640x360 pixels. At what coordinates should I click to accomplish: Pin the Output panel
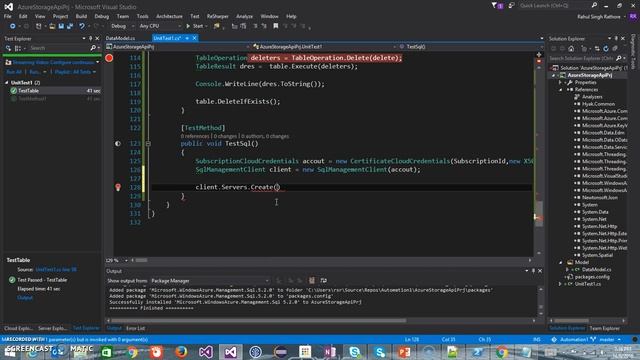coord(533,271)
